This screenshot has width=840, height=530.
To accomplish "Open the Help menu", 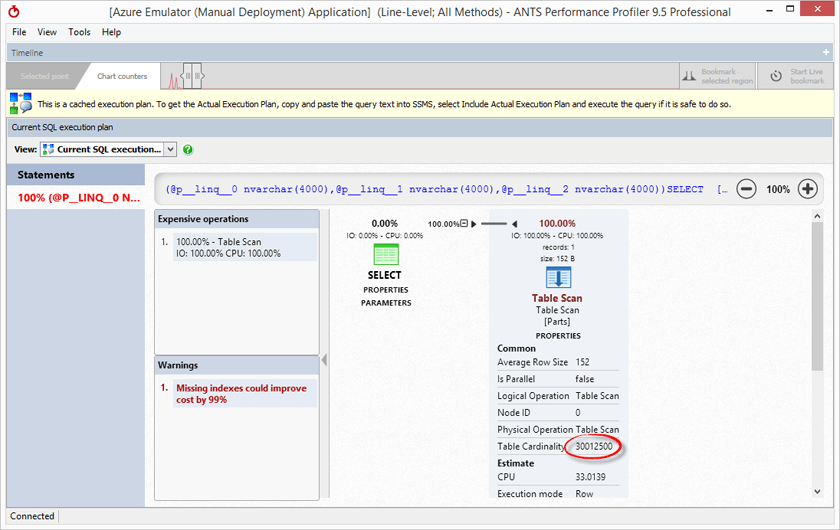I will pos(111,32).
